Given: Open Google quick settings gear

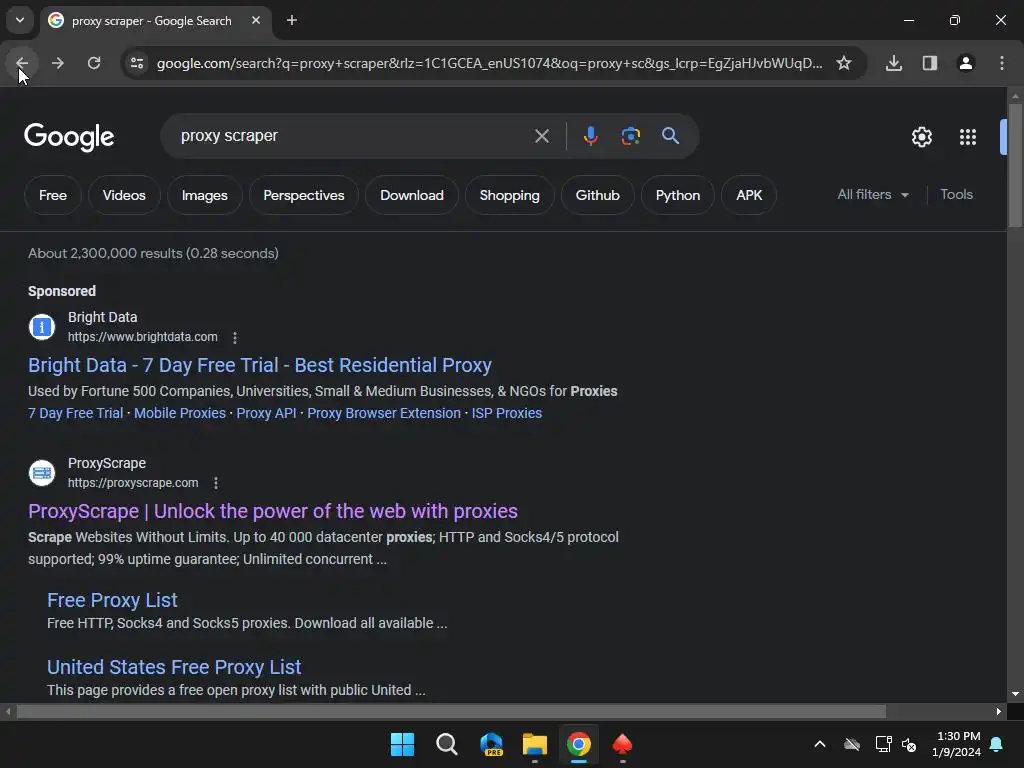Looking at the screenshot, I should [x=921, y=136].
